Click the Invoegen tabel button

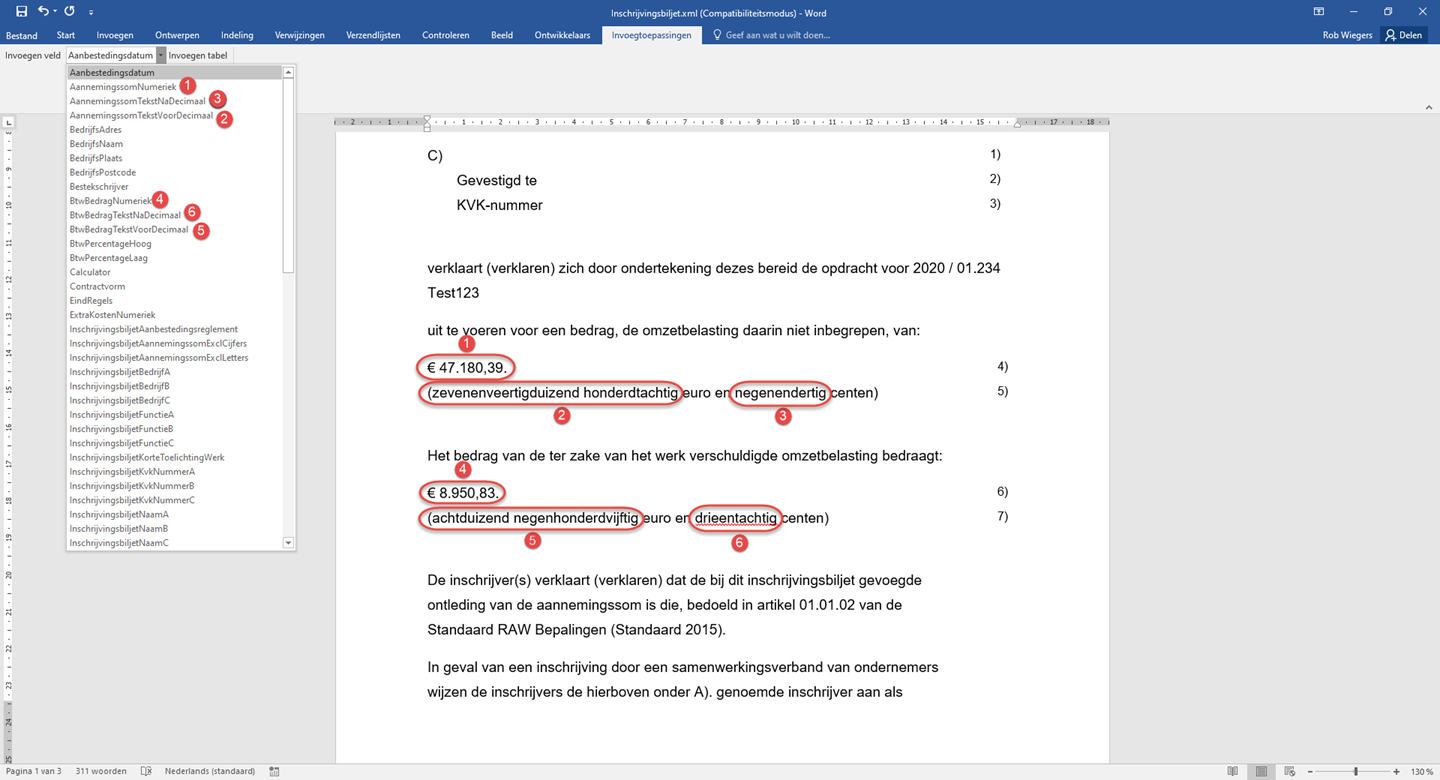198,56
